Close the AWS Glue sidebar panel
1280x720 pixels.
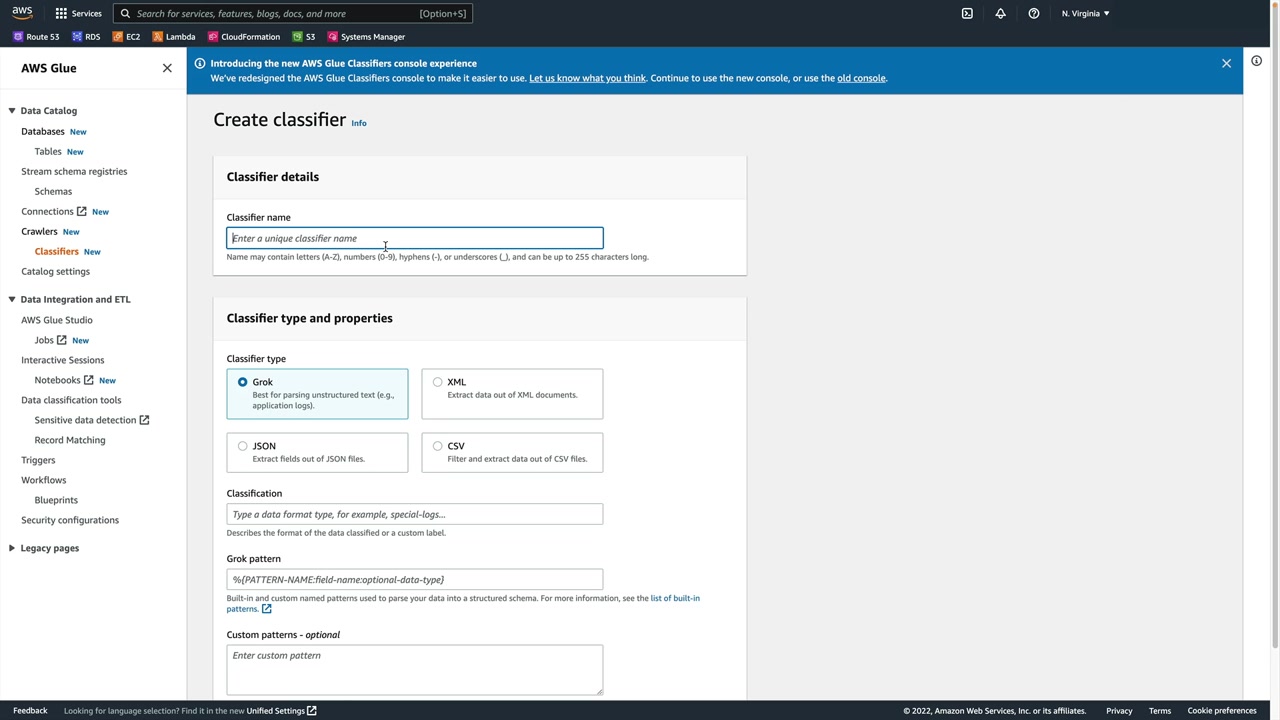[167, 68]
